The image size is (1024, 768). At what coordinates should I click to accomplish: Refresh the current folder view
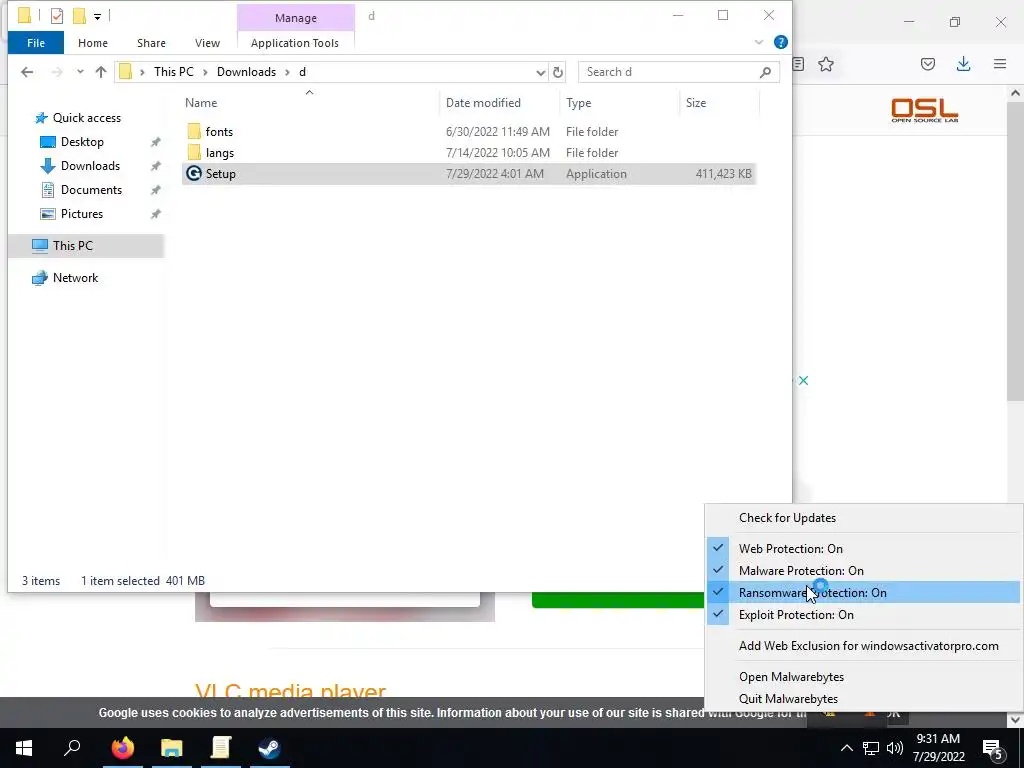coord(558,72)
